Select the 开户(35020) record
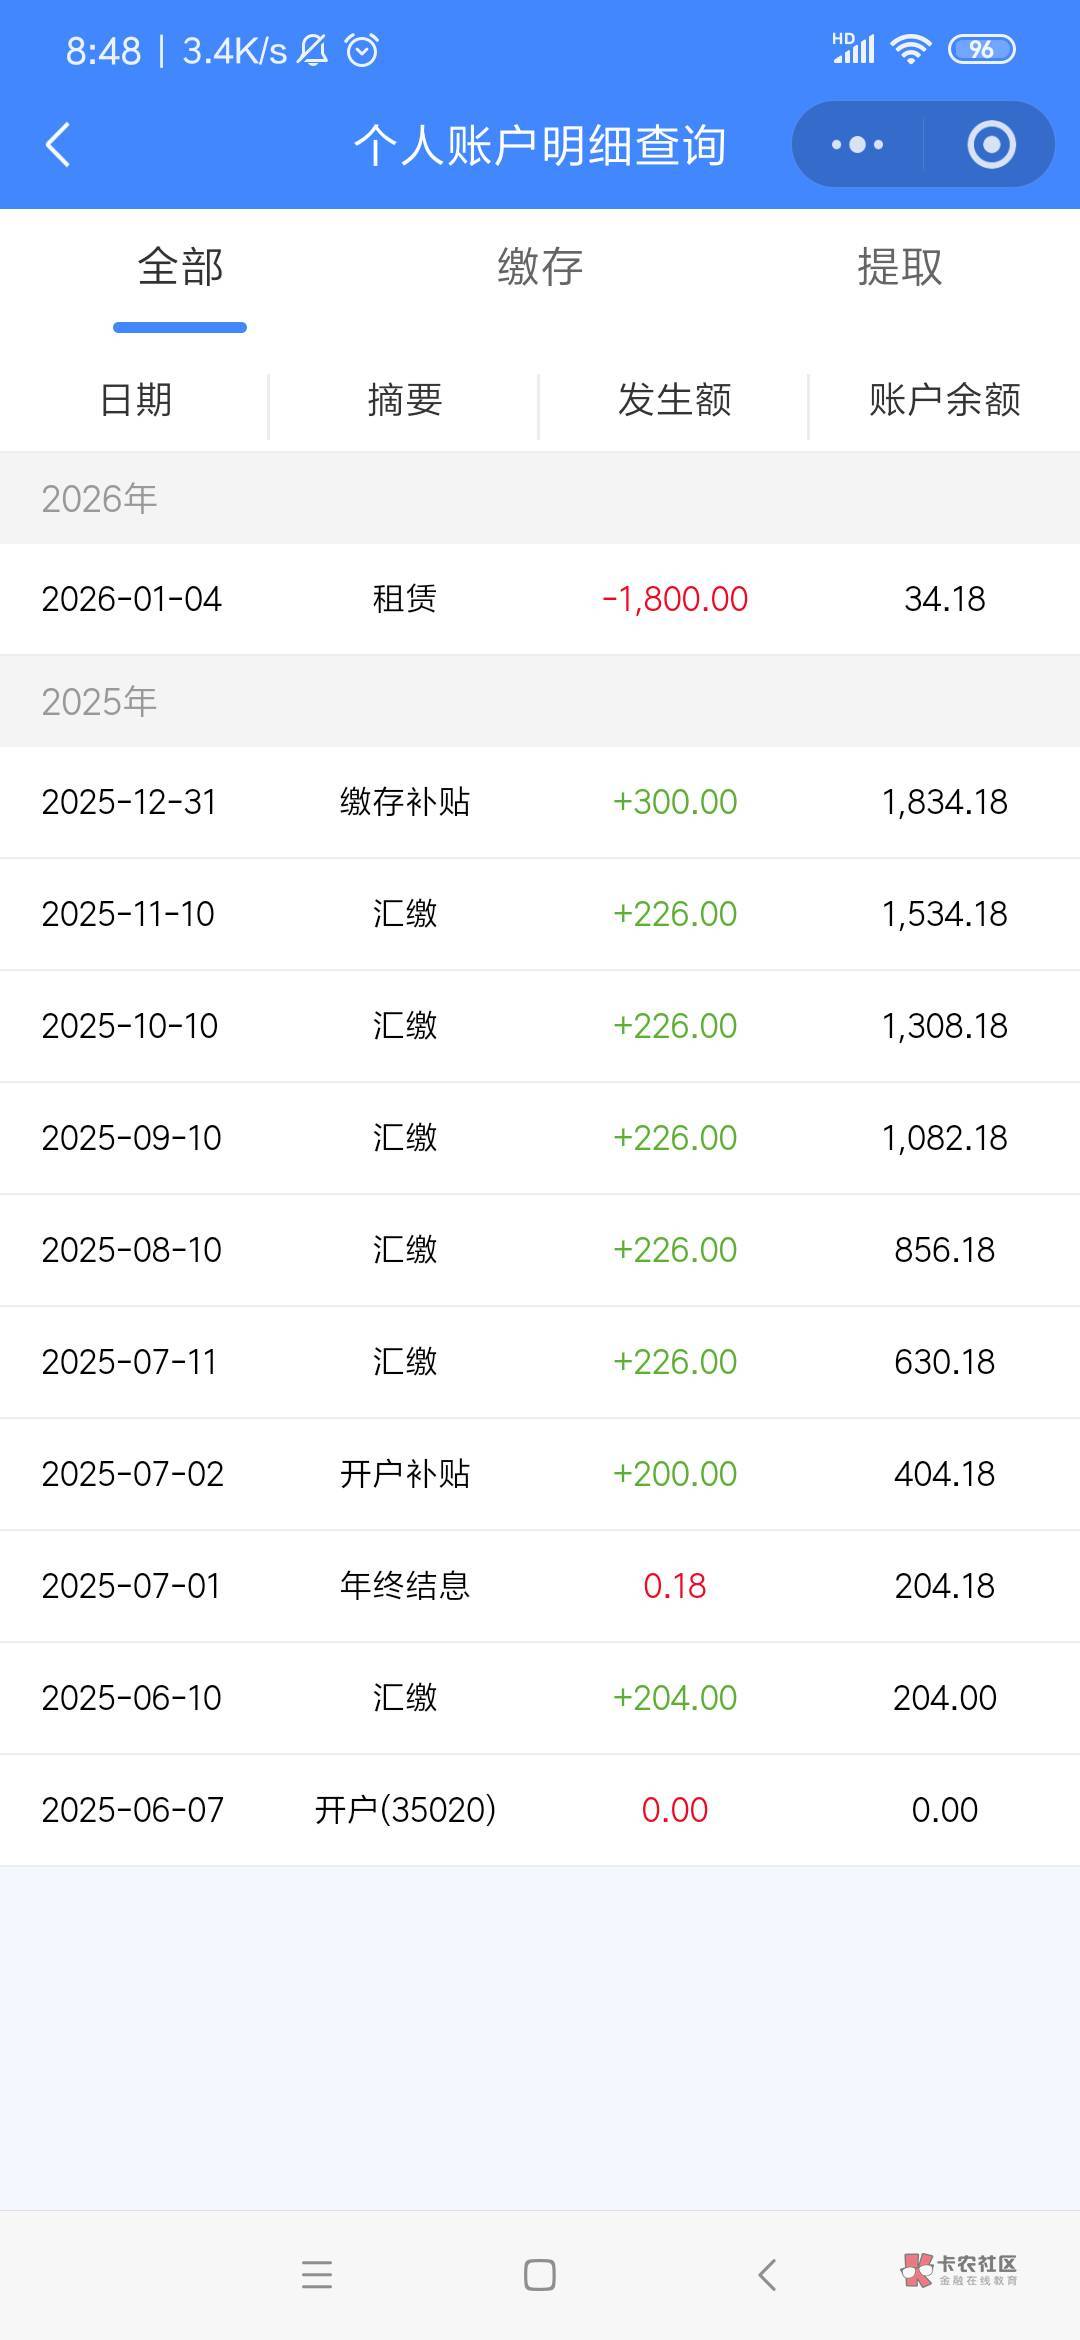Image resolution: width=1080 pixels, height=2340 pixels. (x=540, y=1810)
